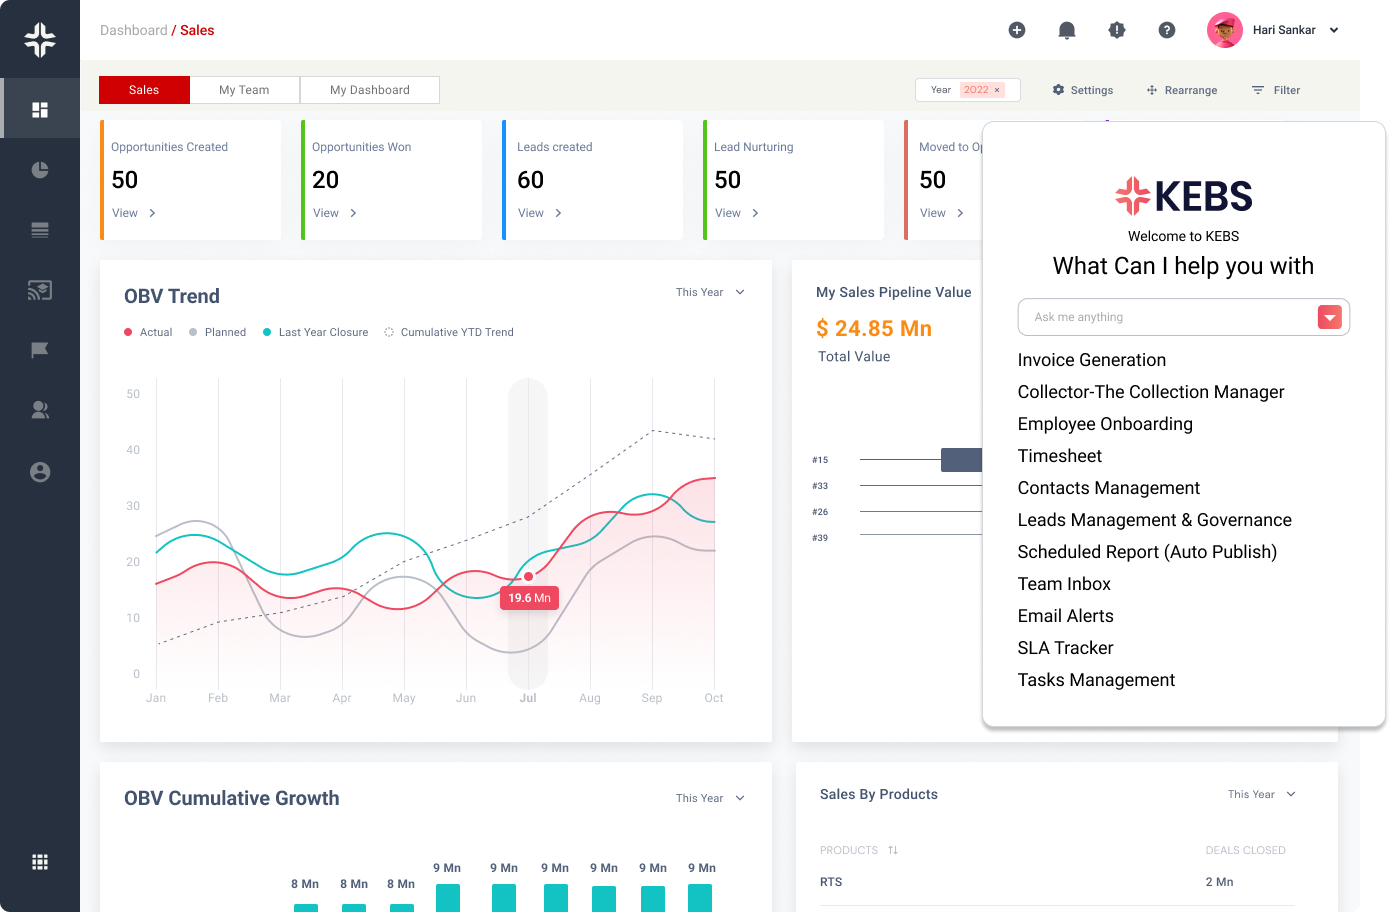This screenshot has width=1390, height=912.
Task: Switch to the My Team tab
Action: pyautogui.click(x=244, y=90)
